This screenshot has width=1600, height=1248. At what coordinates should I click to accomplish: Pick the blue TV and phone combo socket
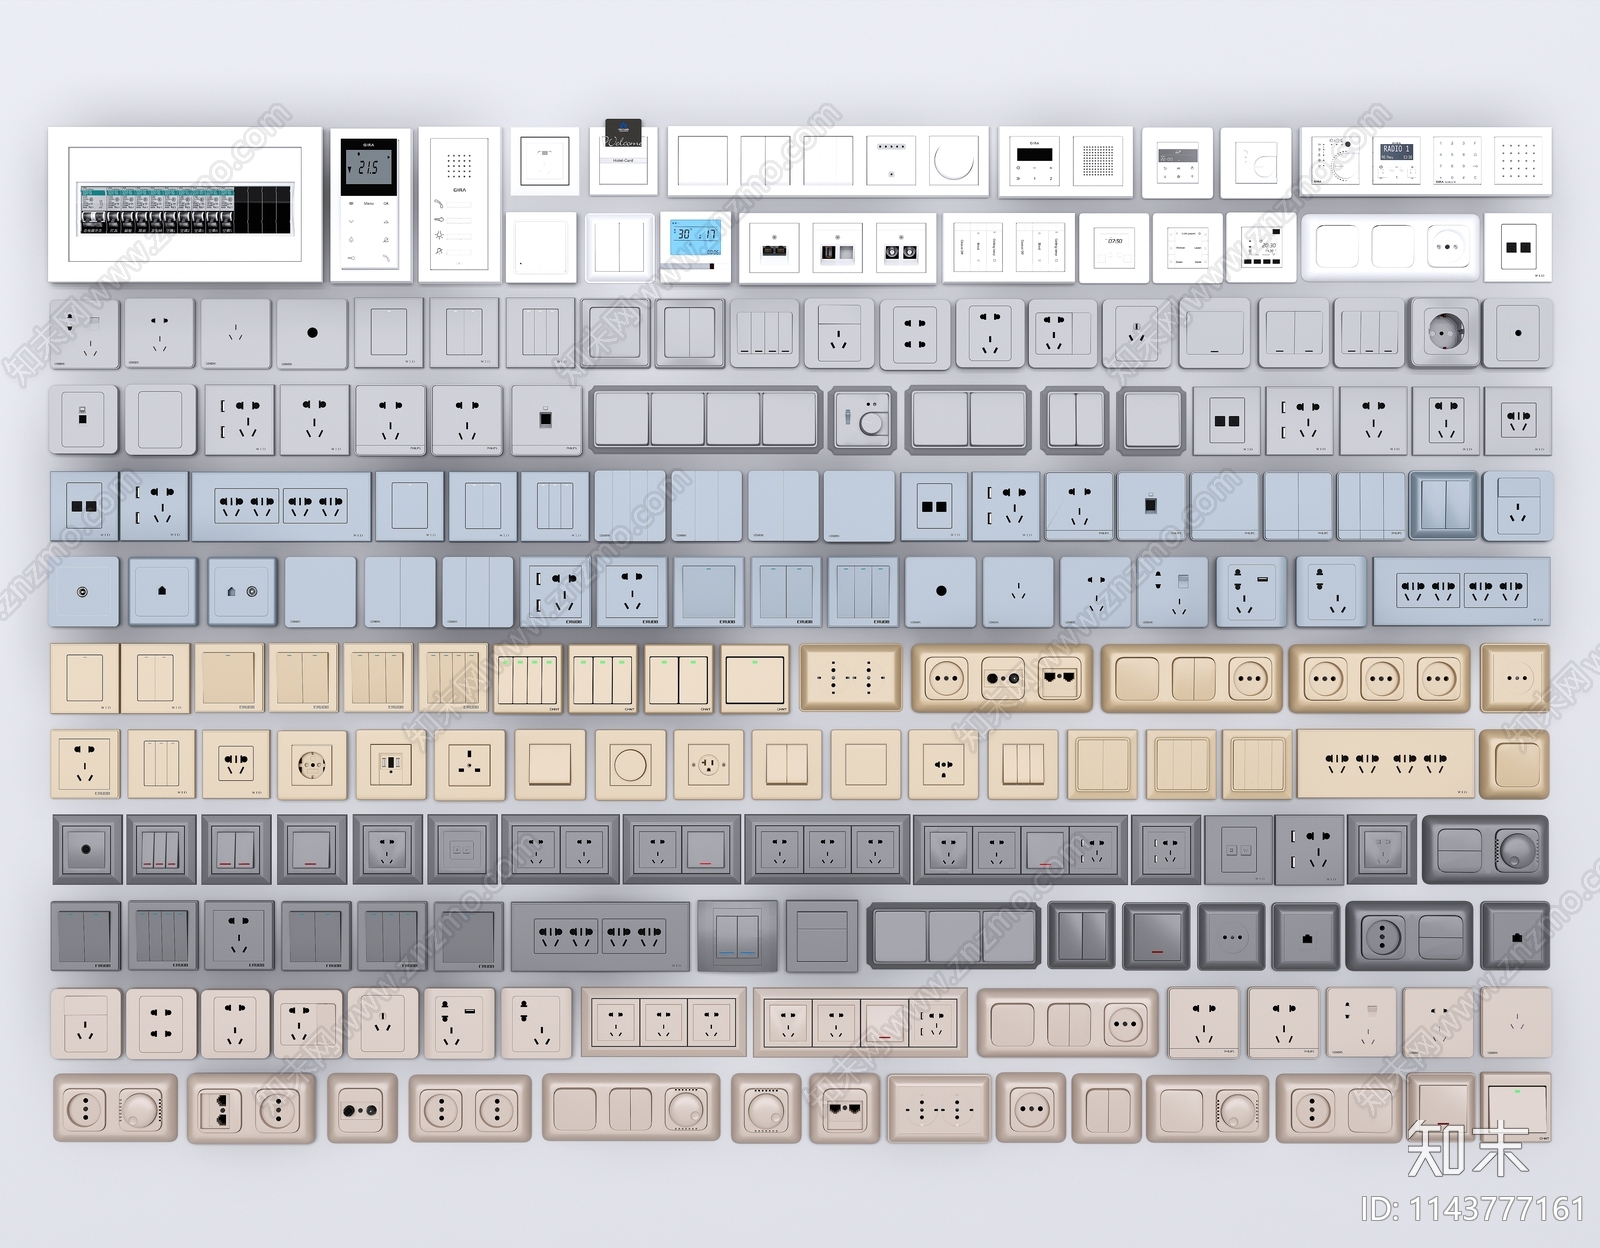[x=241, y=592]
